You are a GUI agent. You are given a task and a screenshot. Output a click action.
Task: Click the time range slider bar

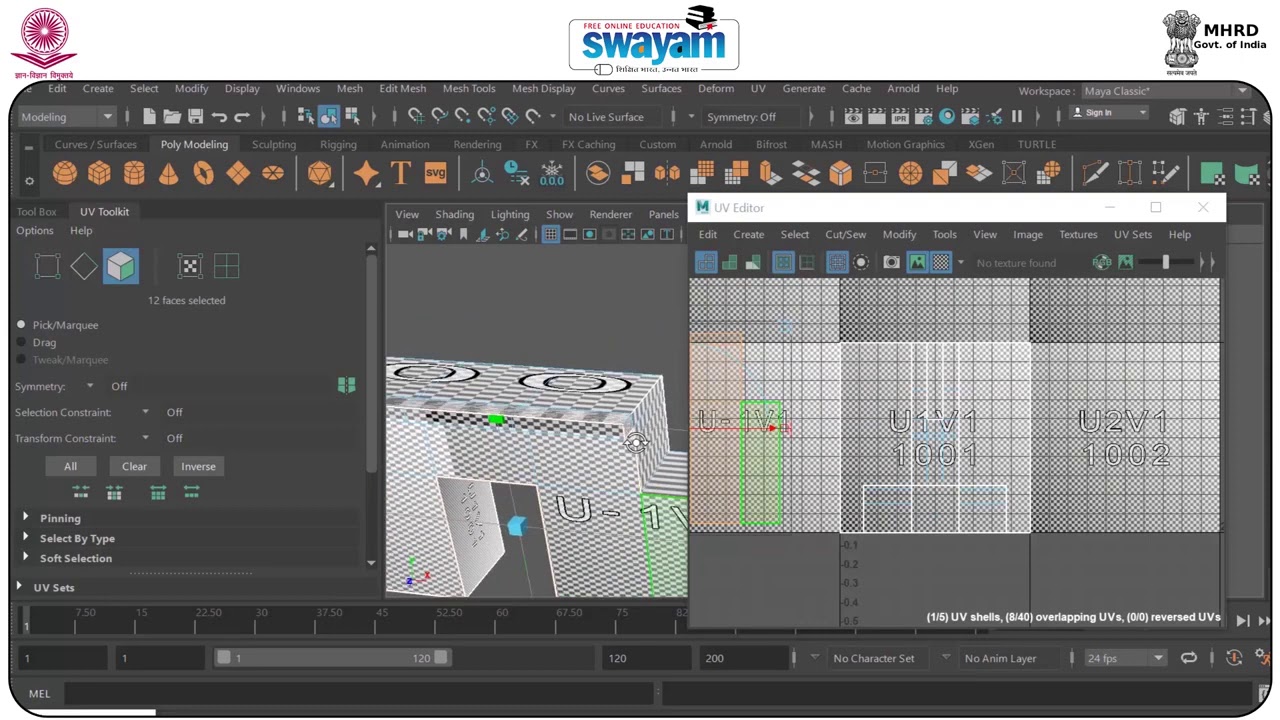(333, 658)
